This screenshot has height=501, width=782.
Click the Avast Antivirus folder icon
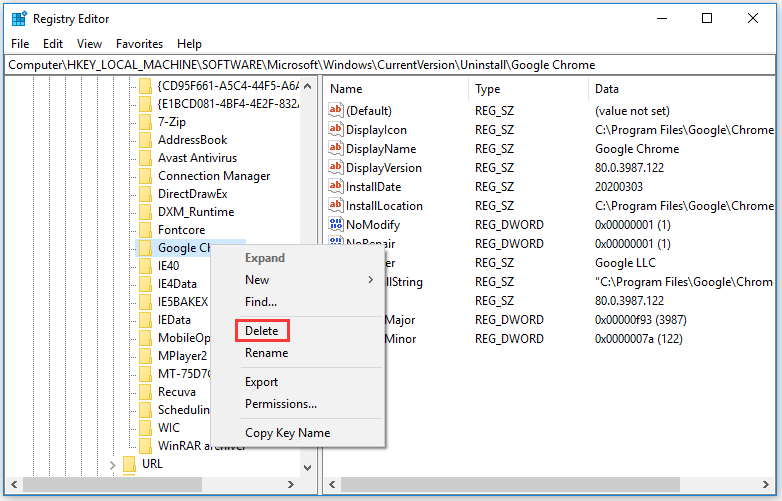145,158
